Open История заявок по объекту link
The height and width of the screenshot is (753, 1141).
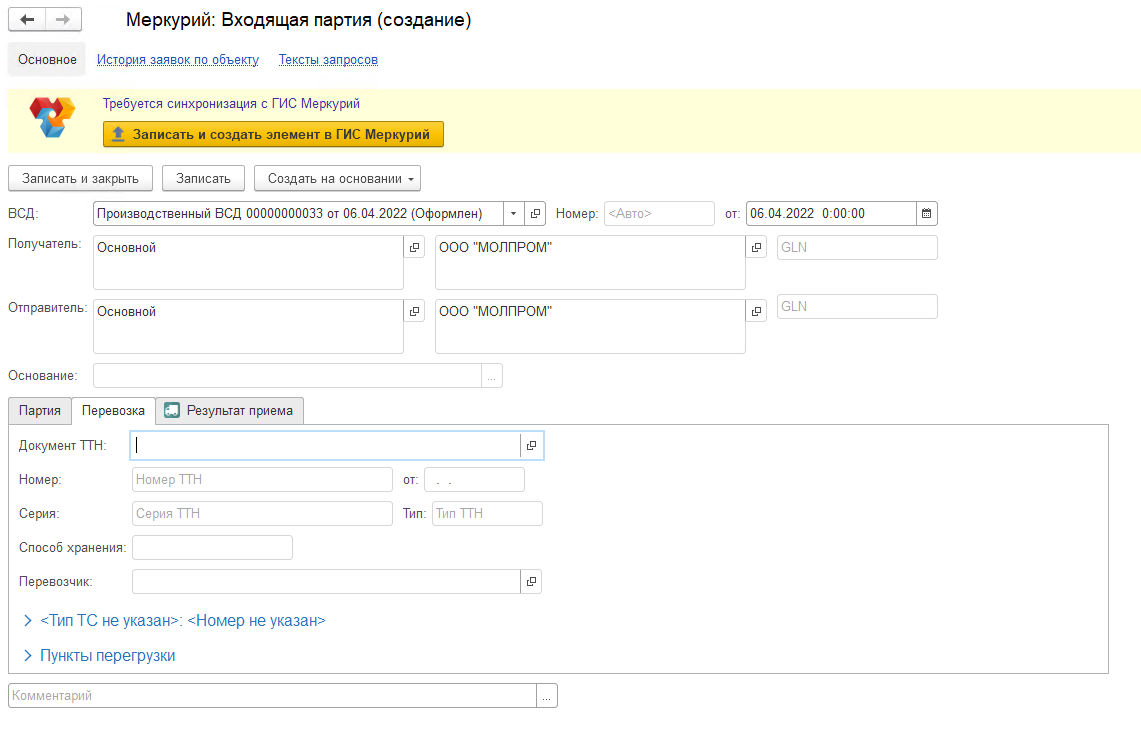(x=177, y=60)
